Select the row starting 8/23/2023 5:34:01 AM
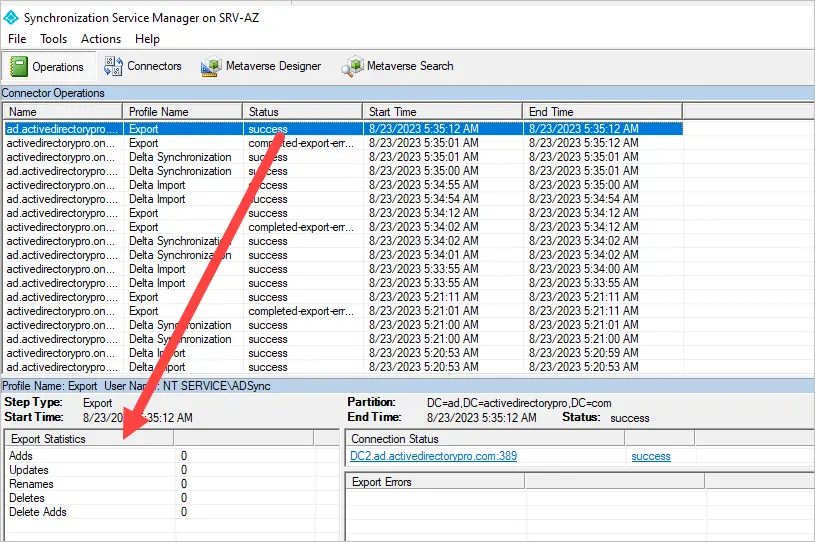815x542 pixels. (343, 255)
